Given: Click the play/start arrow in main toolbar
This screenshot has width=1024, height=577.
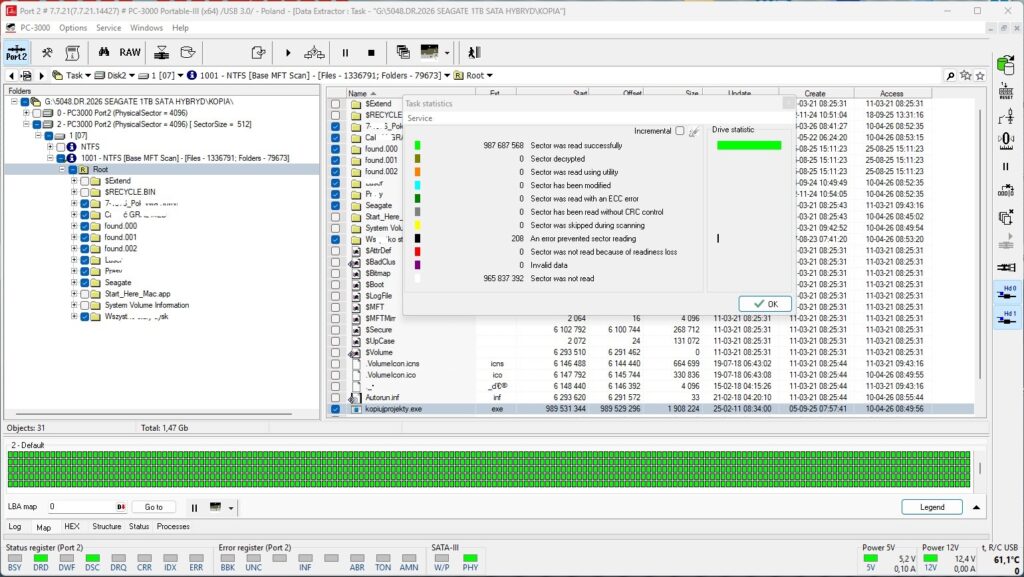Looking at the screenshot, I should [x=288, y=53].
